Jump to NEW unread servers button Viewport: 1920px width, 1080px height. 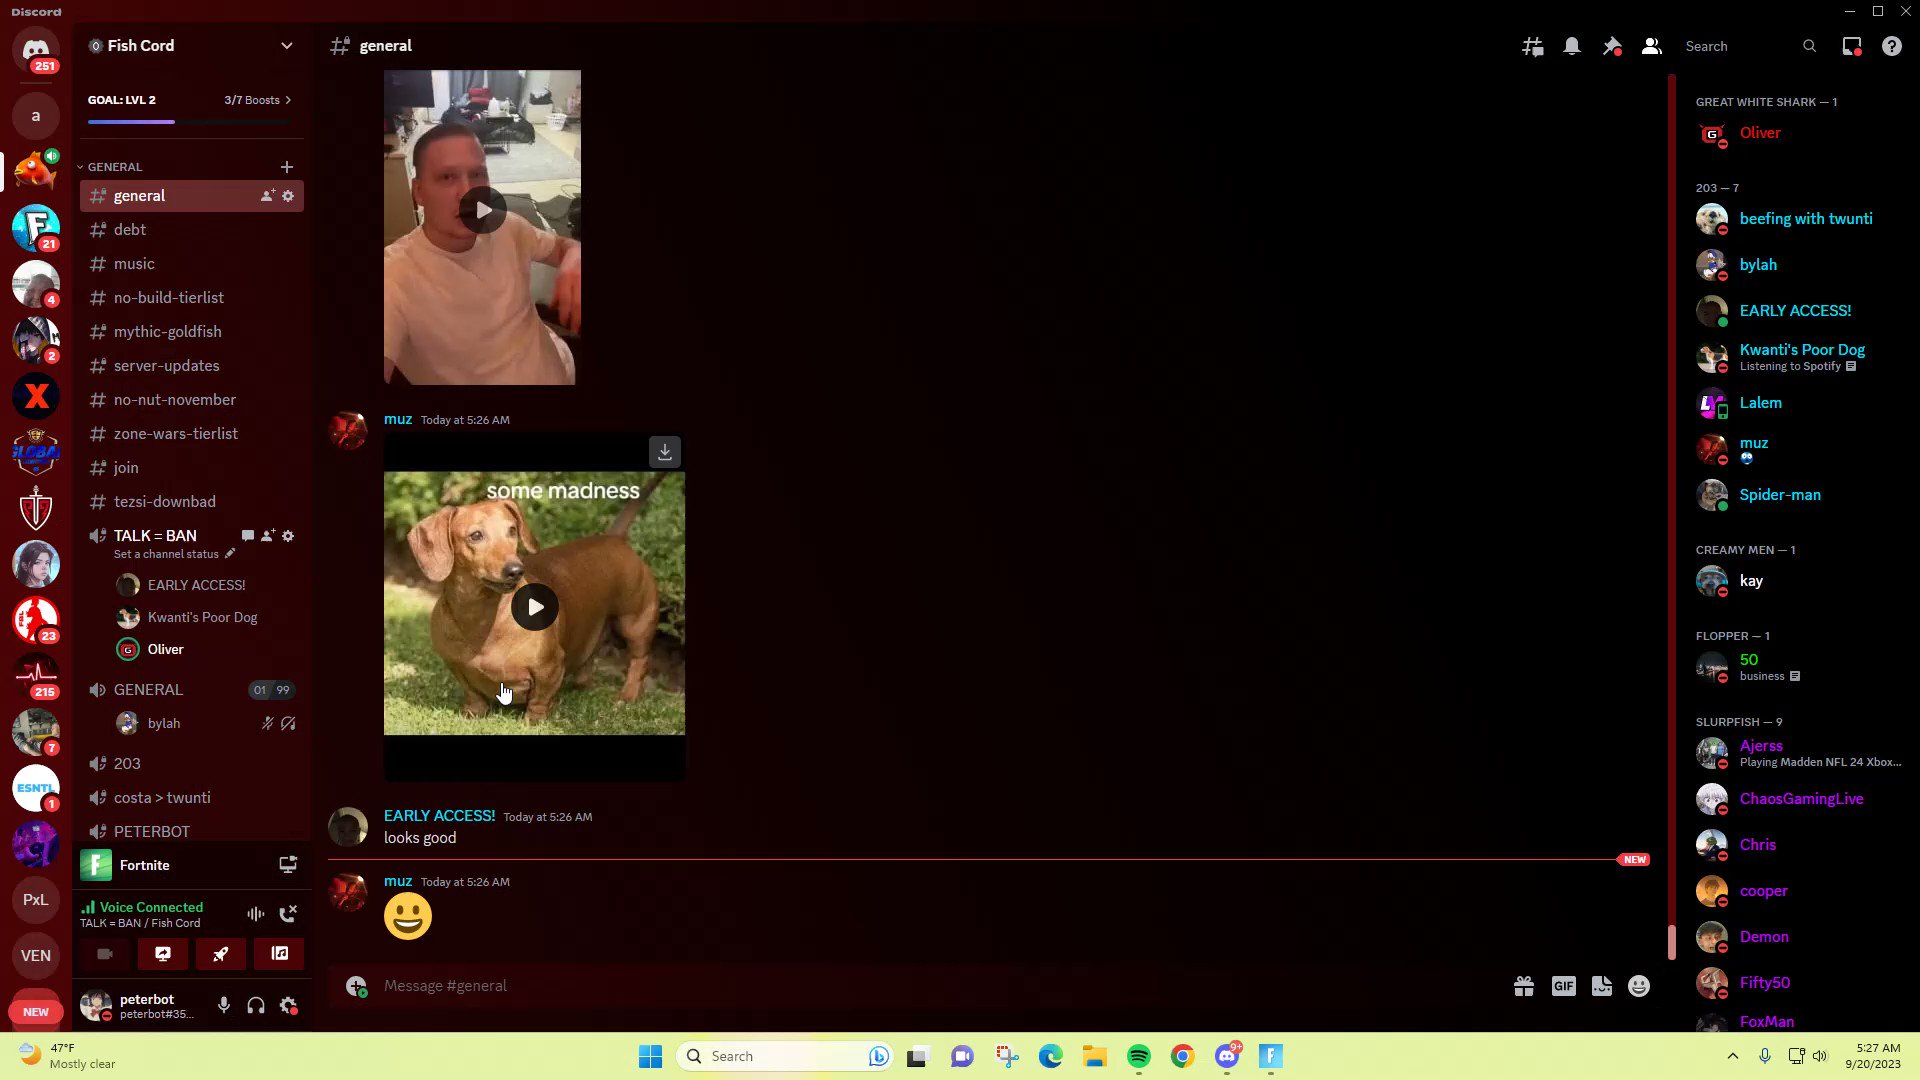pos(36,1012)
